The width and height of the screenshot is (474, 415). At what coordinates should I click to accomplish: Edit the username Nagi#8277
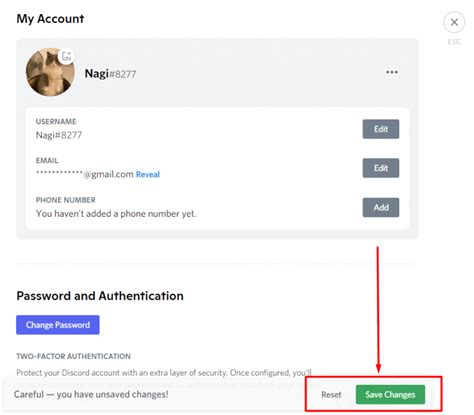[x=381, y=129]
